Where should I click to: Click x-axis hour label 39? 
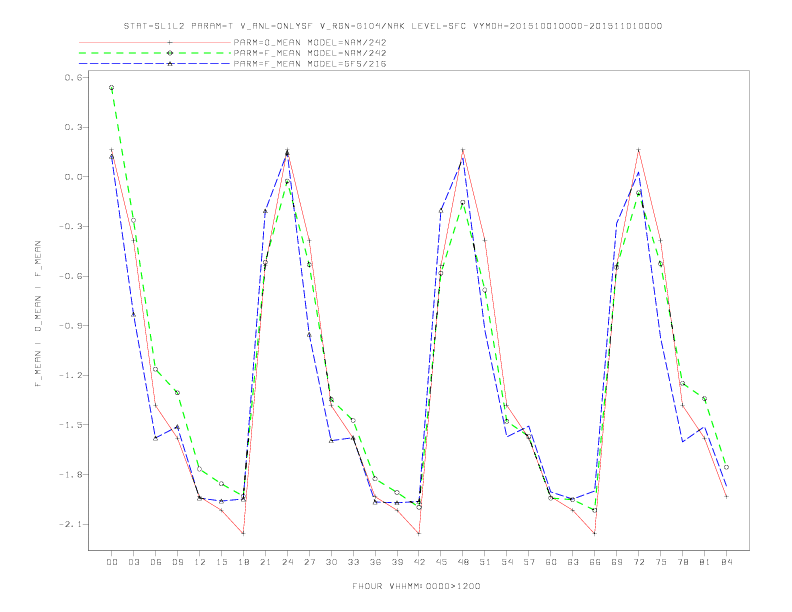pyautogui.click(x=397, y=562)
